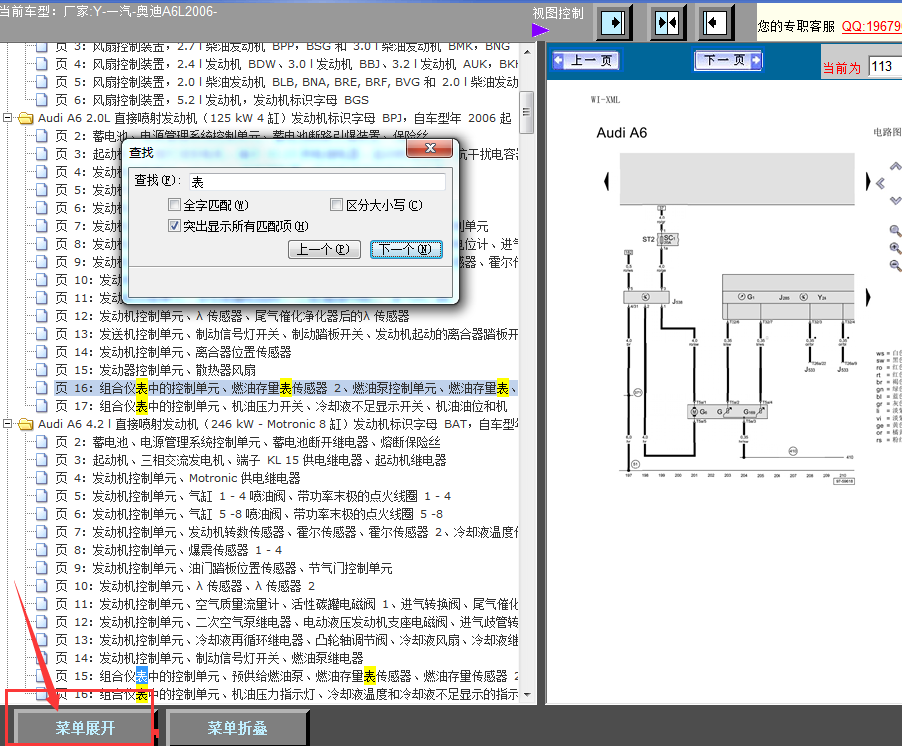Click page icon of 页 15 散热器风扇 row
The height and width of the screenshot is (746, 902).
(41, 370)
